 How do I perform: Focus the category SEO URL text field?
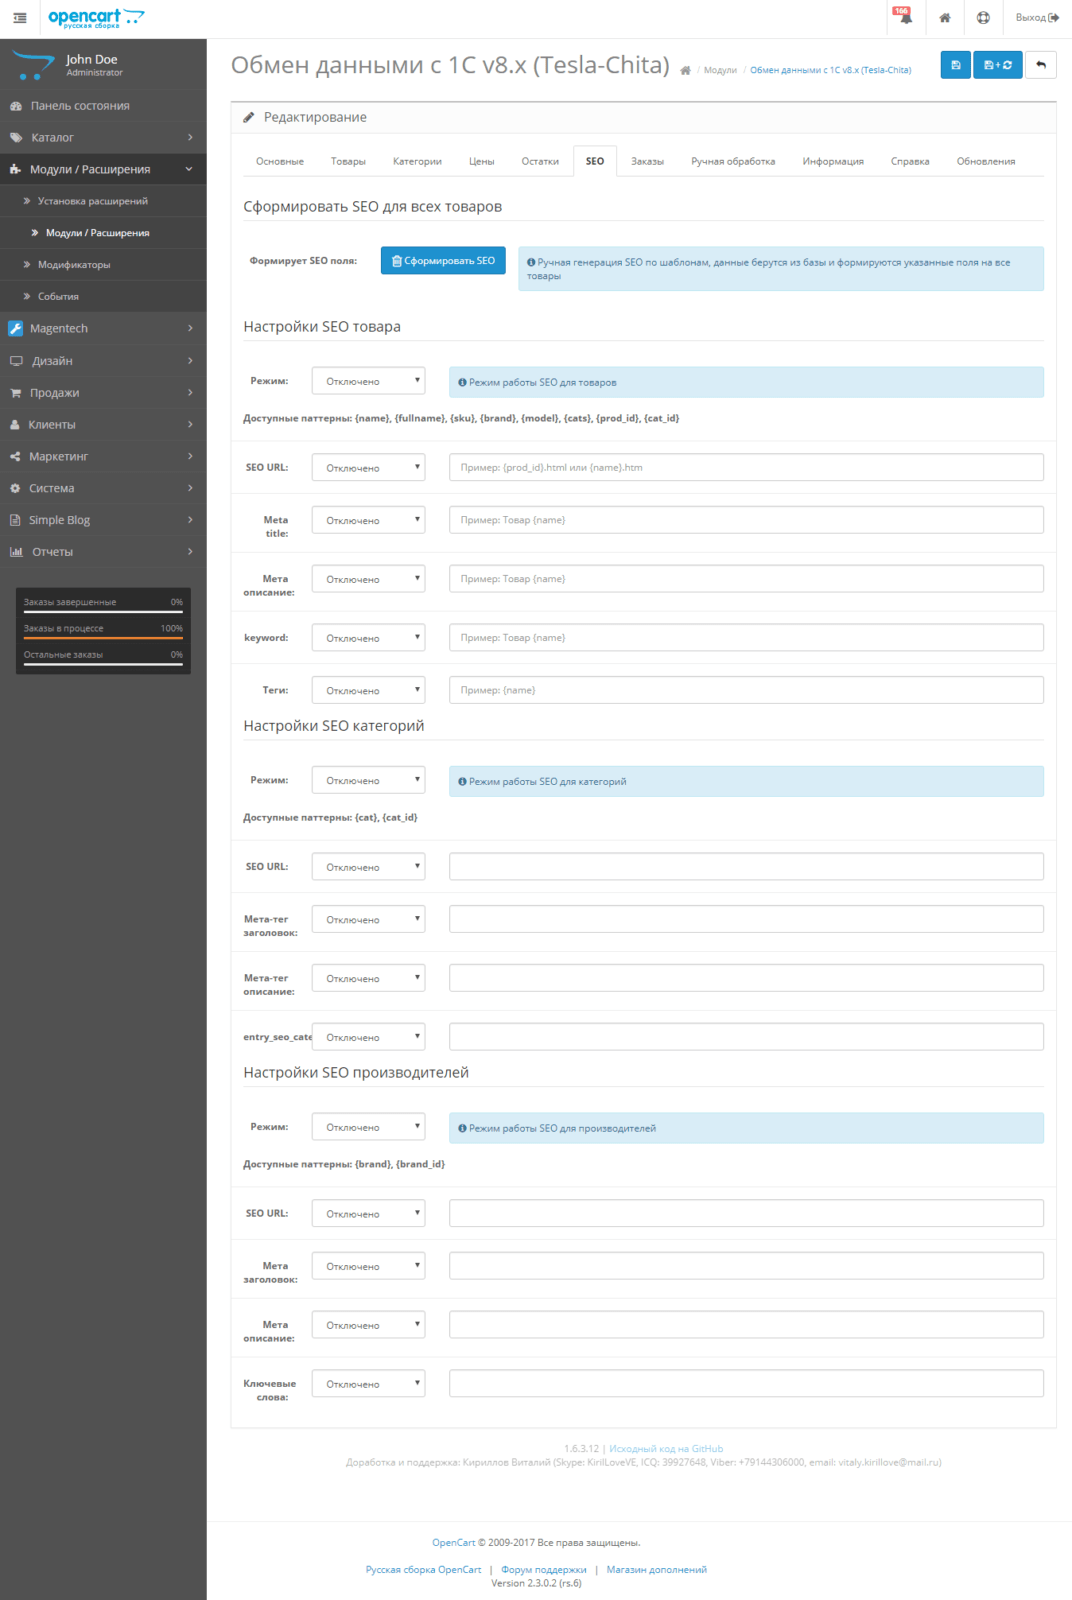coord(746,867)
